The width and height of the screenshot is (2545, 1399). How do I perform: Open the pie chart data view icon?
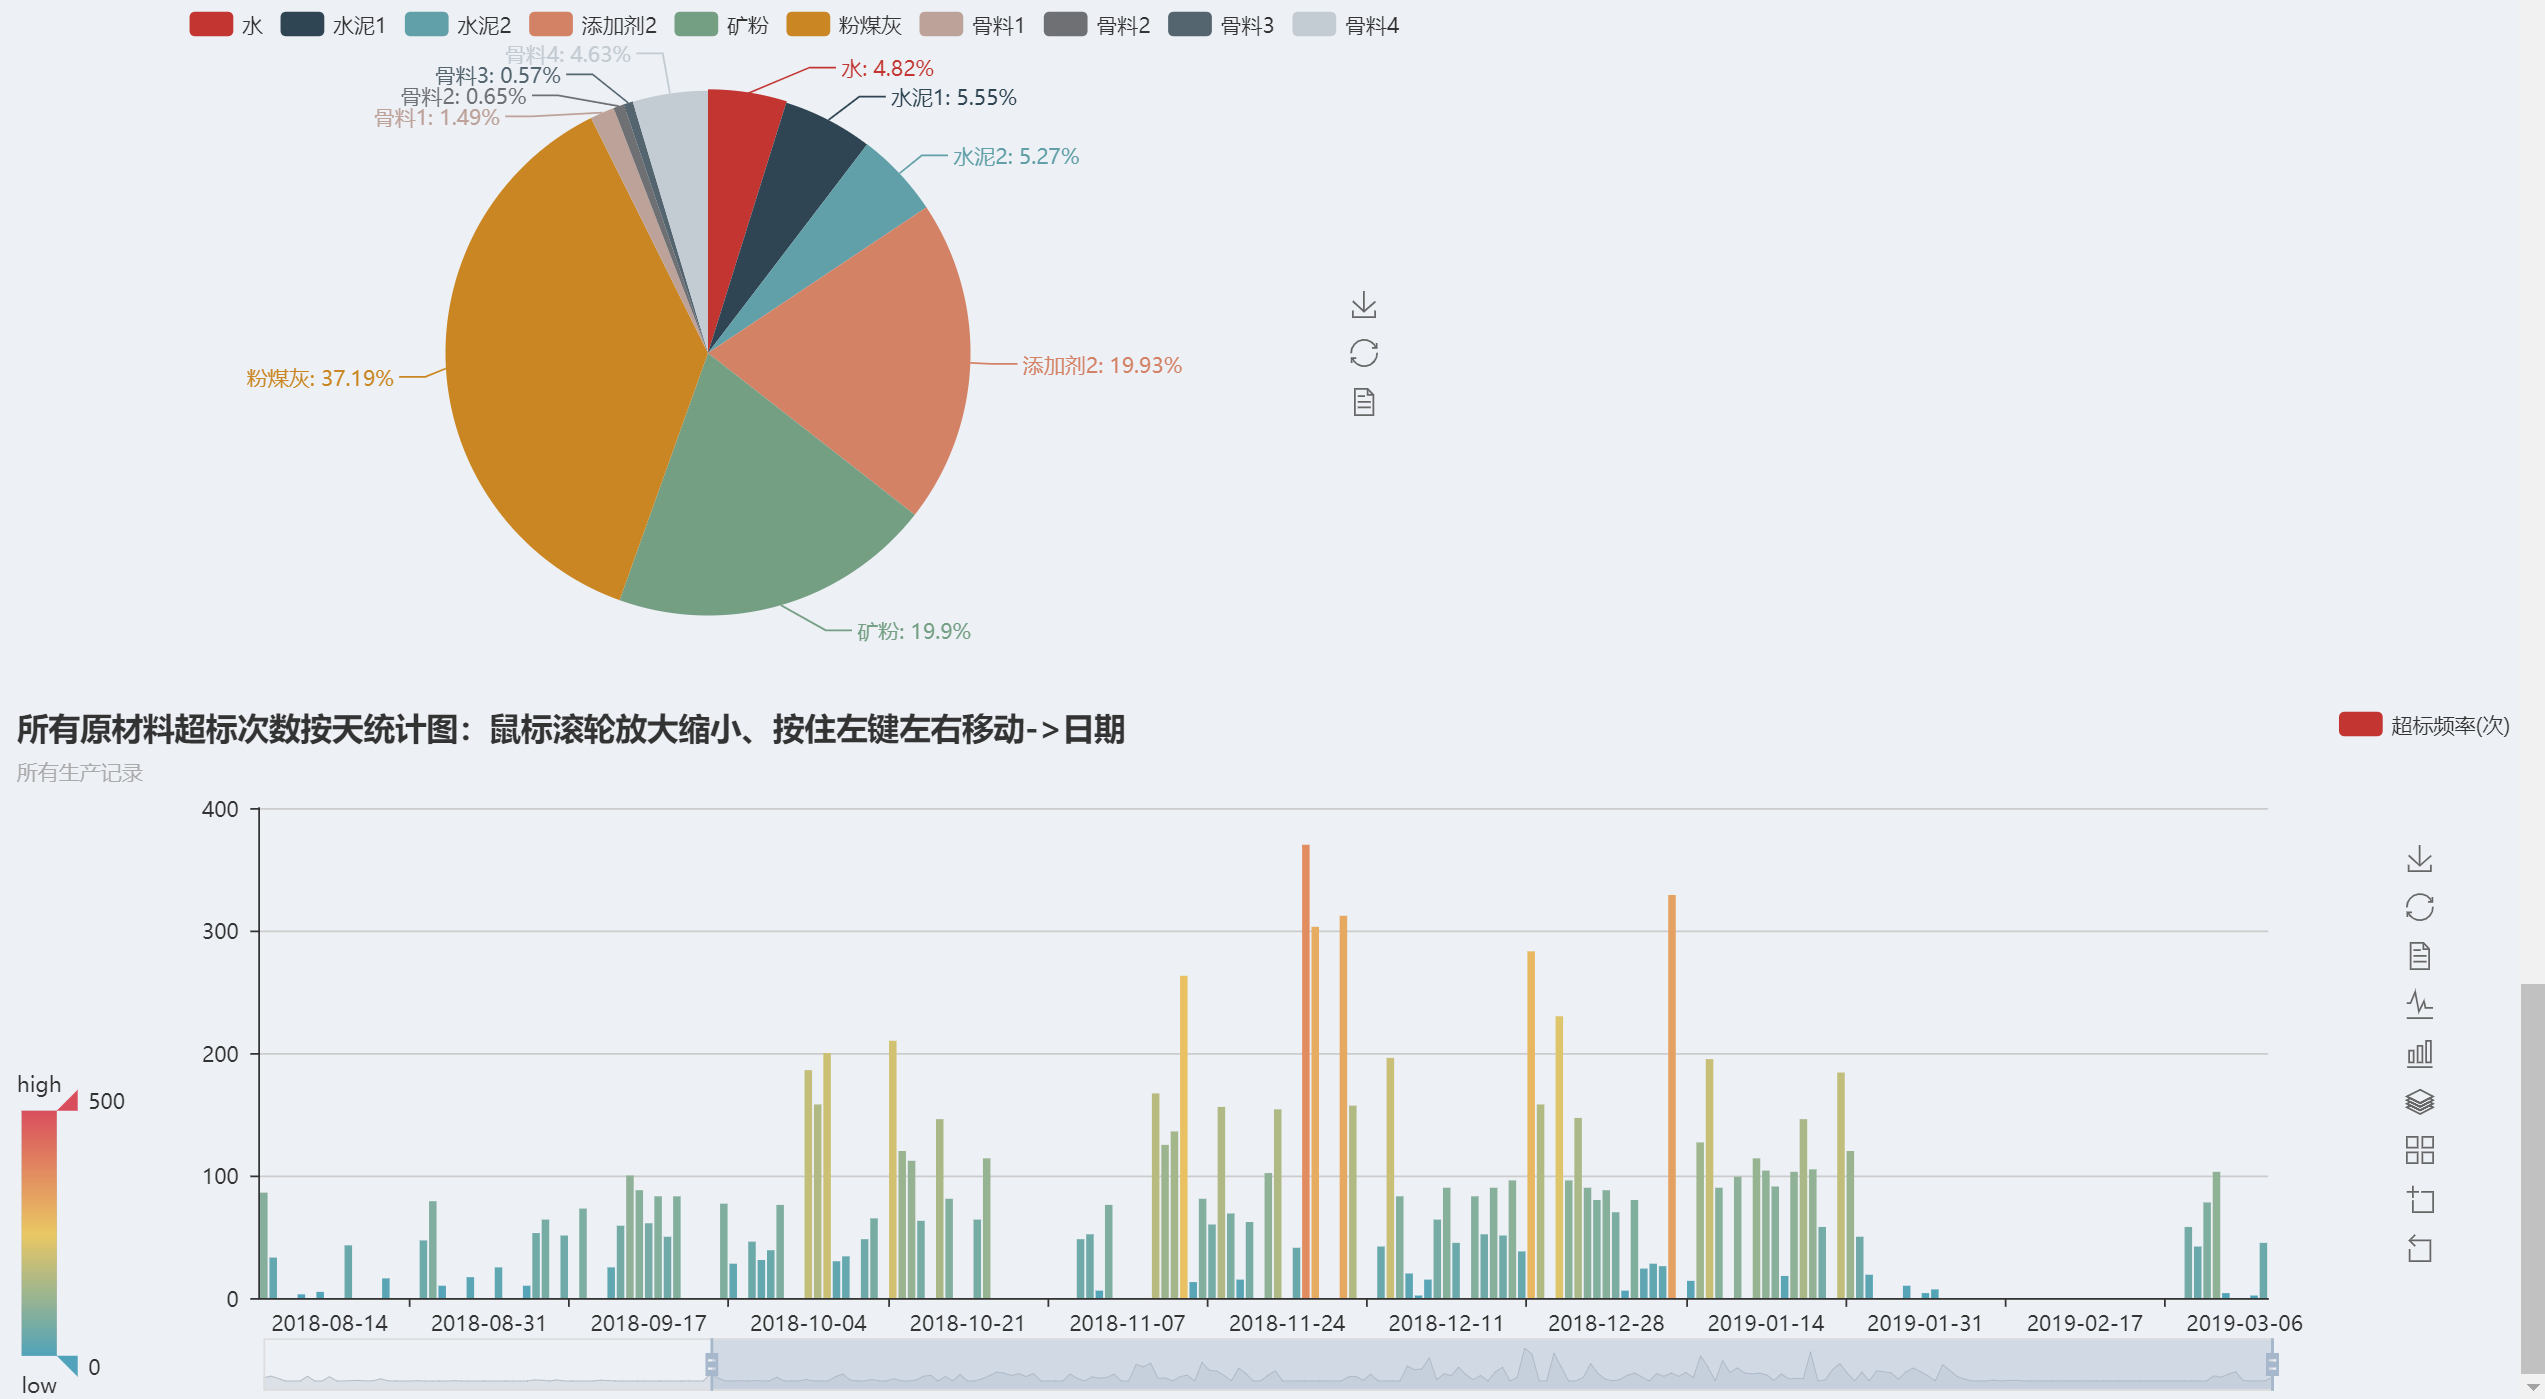pos(1363,402)
